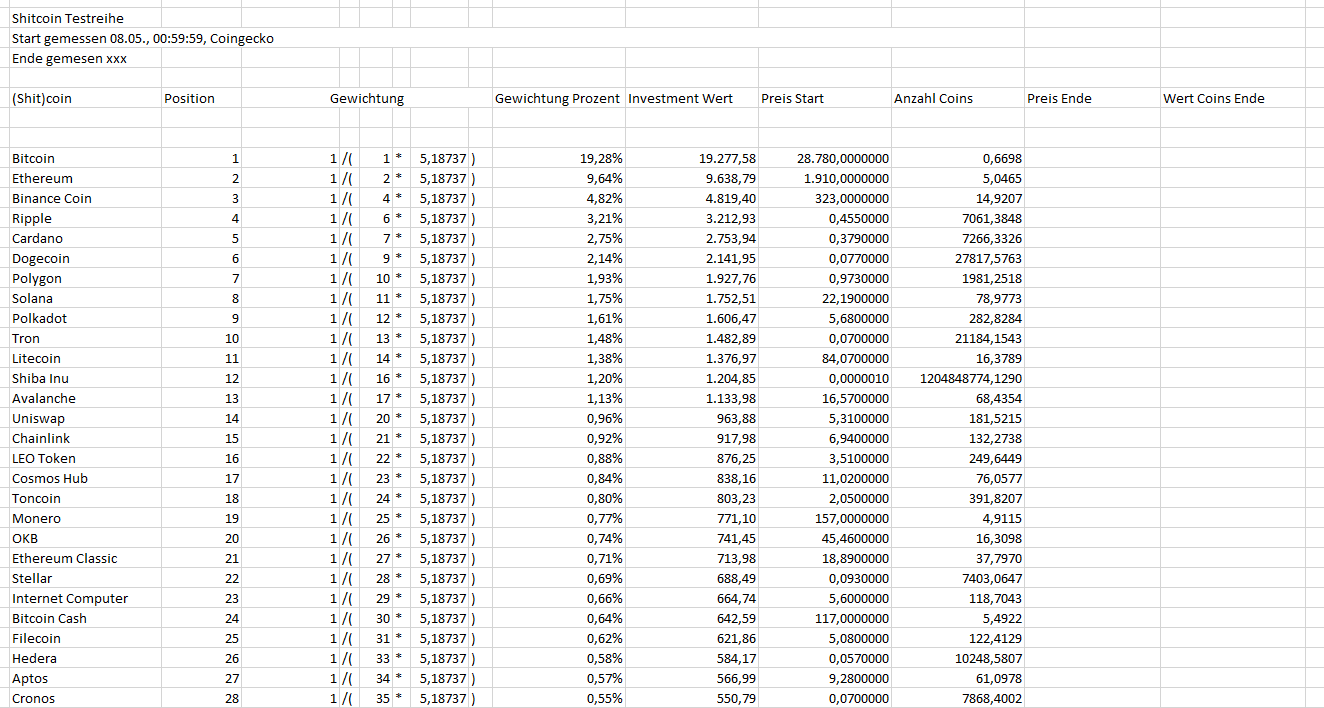Click the '9,64%' weighting cell
Viewport: 1324px width, 708px height.
pyautogui.click(x=558, y=178)
